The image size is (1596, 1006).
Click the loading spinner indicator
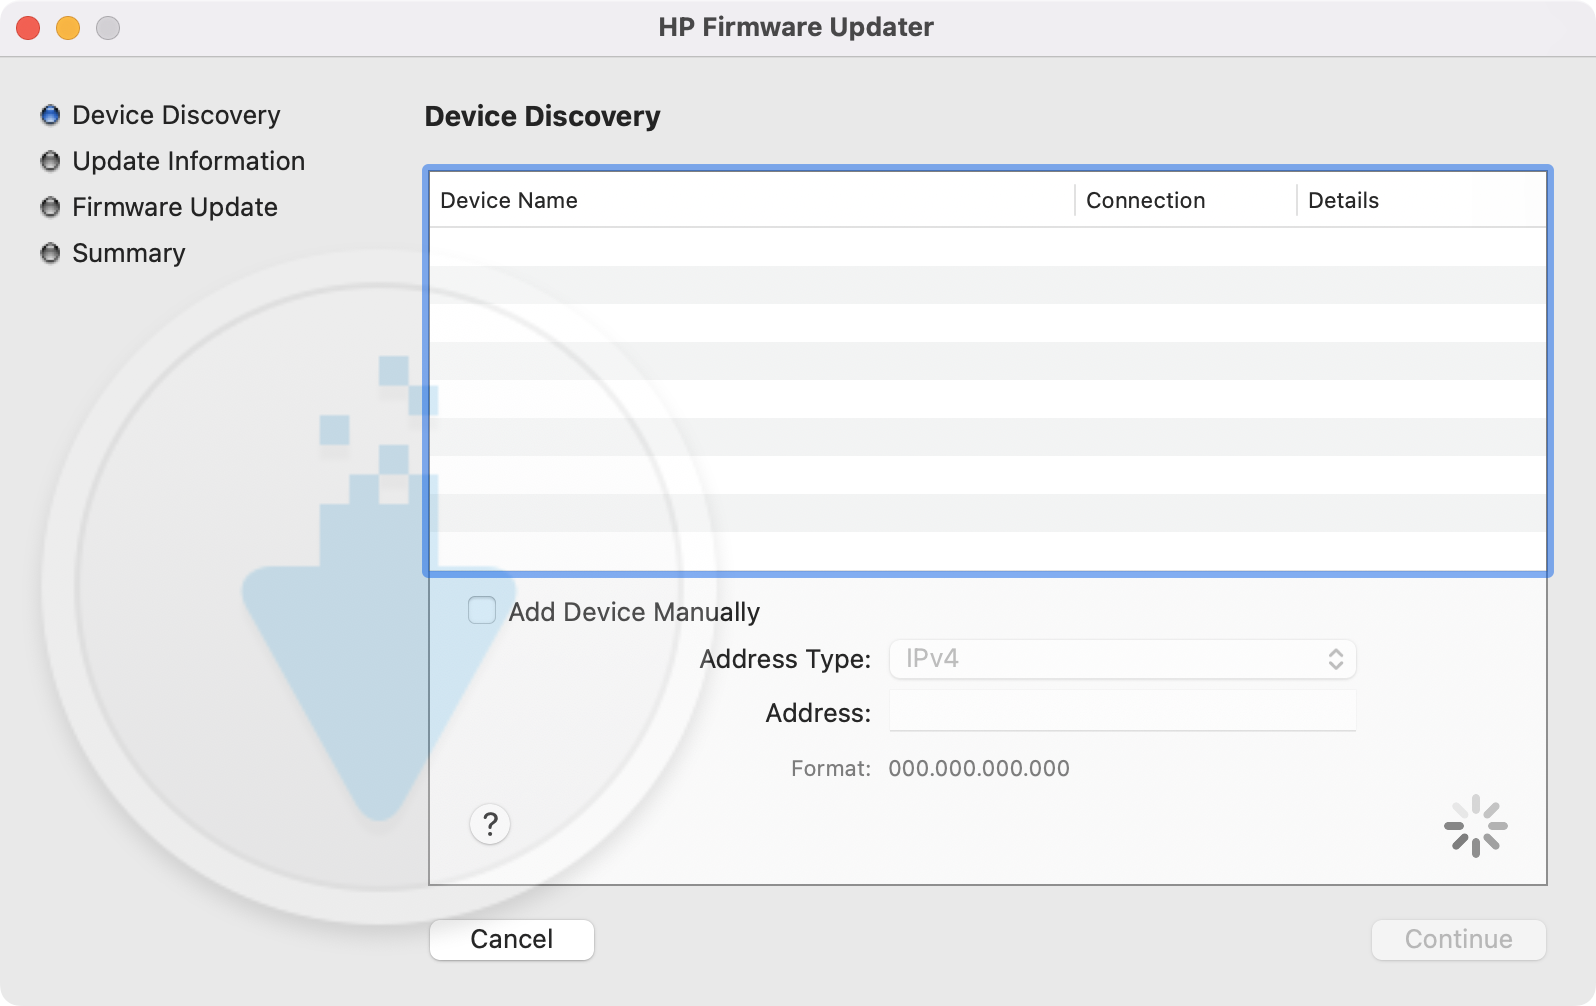pyautogui.click(x=1475, y=826)
